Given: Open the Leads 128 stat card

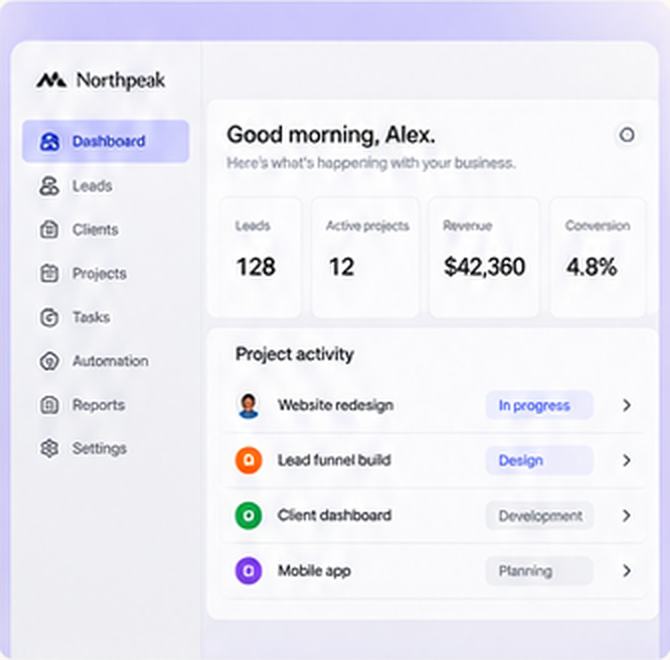Looking at the screenshot, I should click(x=260, y=257).
